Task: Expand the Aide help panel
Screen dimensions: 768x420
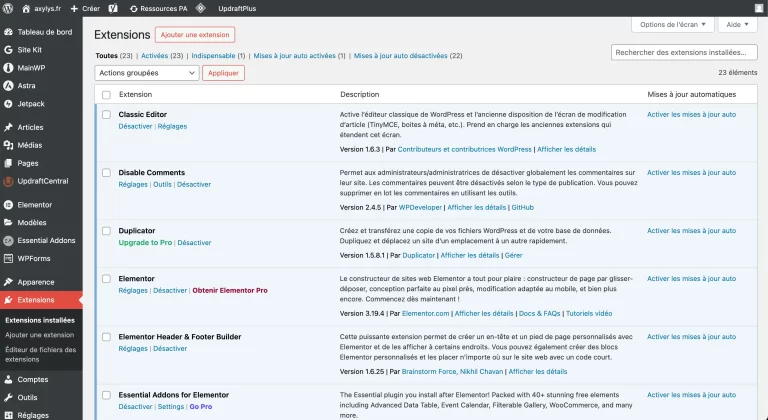Action: pyautogui.click(x=738, y=25)
